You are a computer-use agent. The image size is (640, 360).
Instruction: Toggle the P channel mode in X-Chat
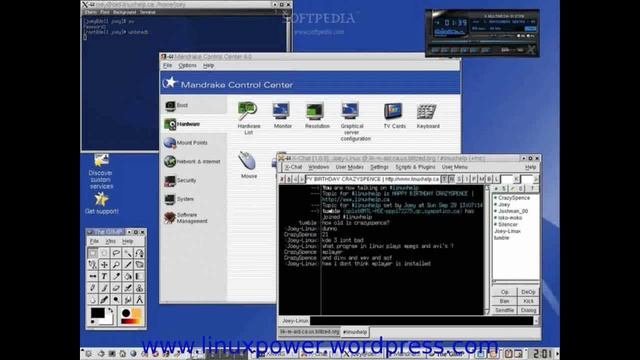click(474, 179)
